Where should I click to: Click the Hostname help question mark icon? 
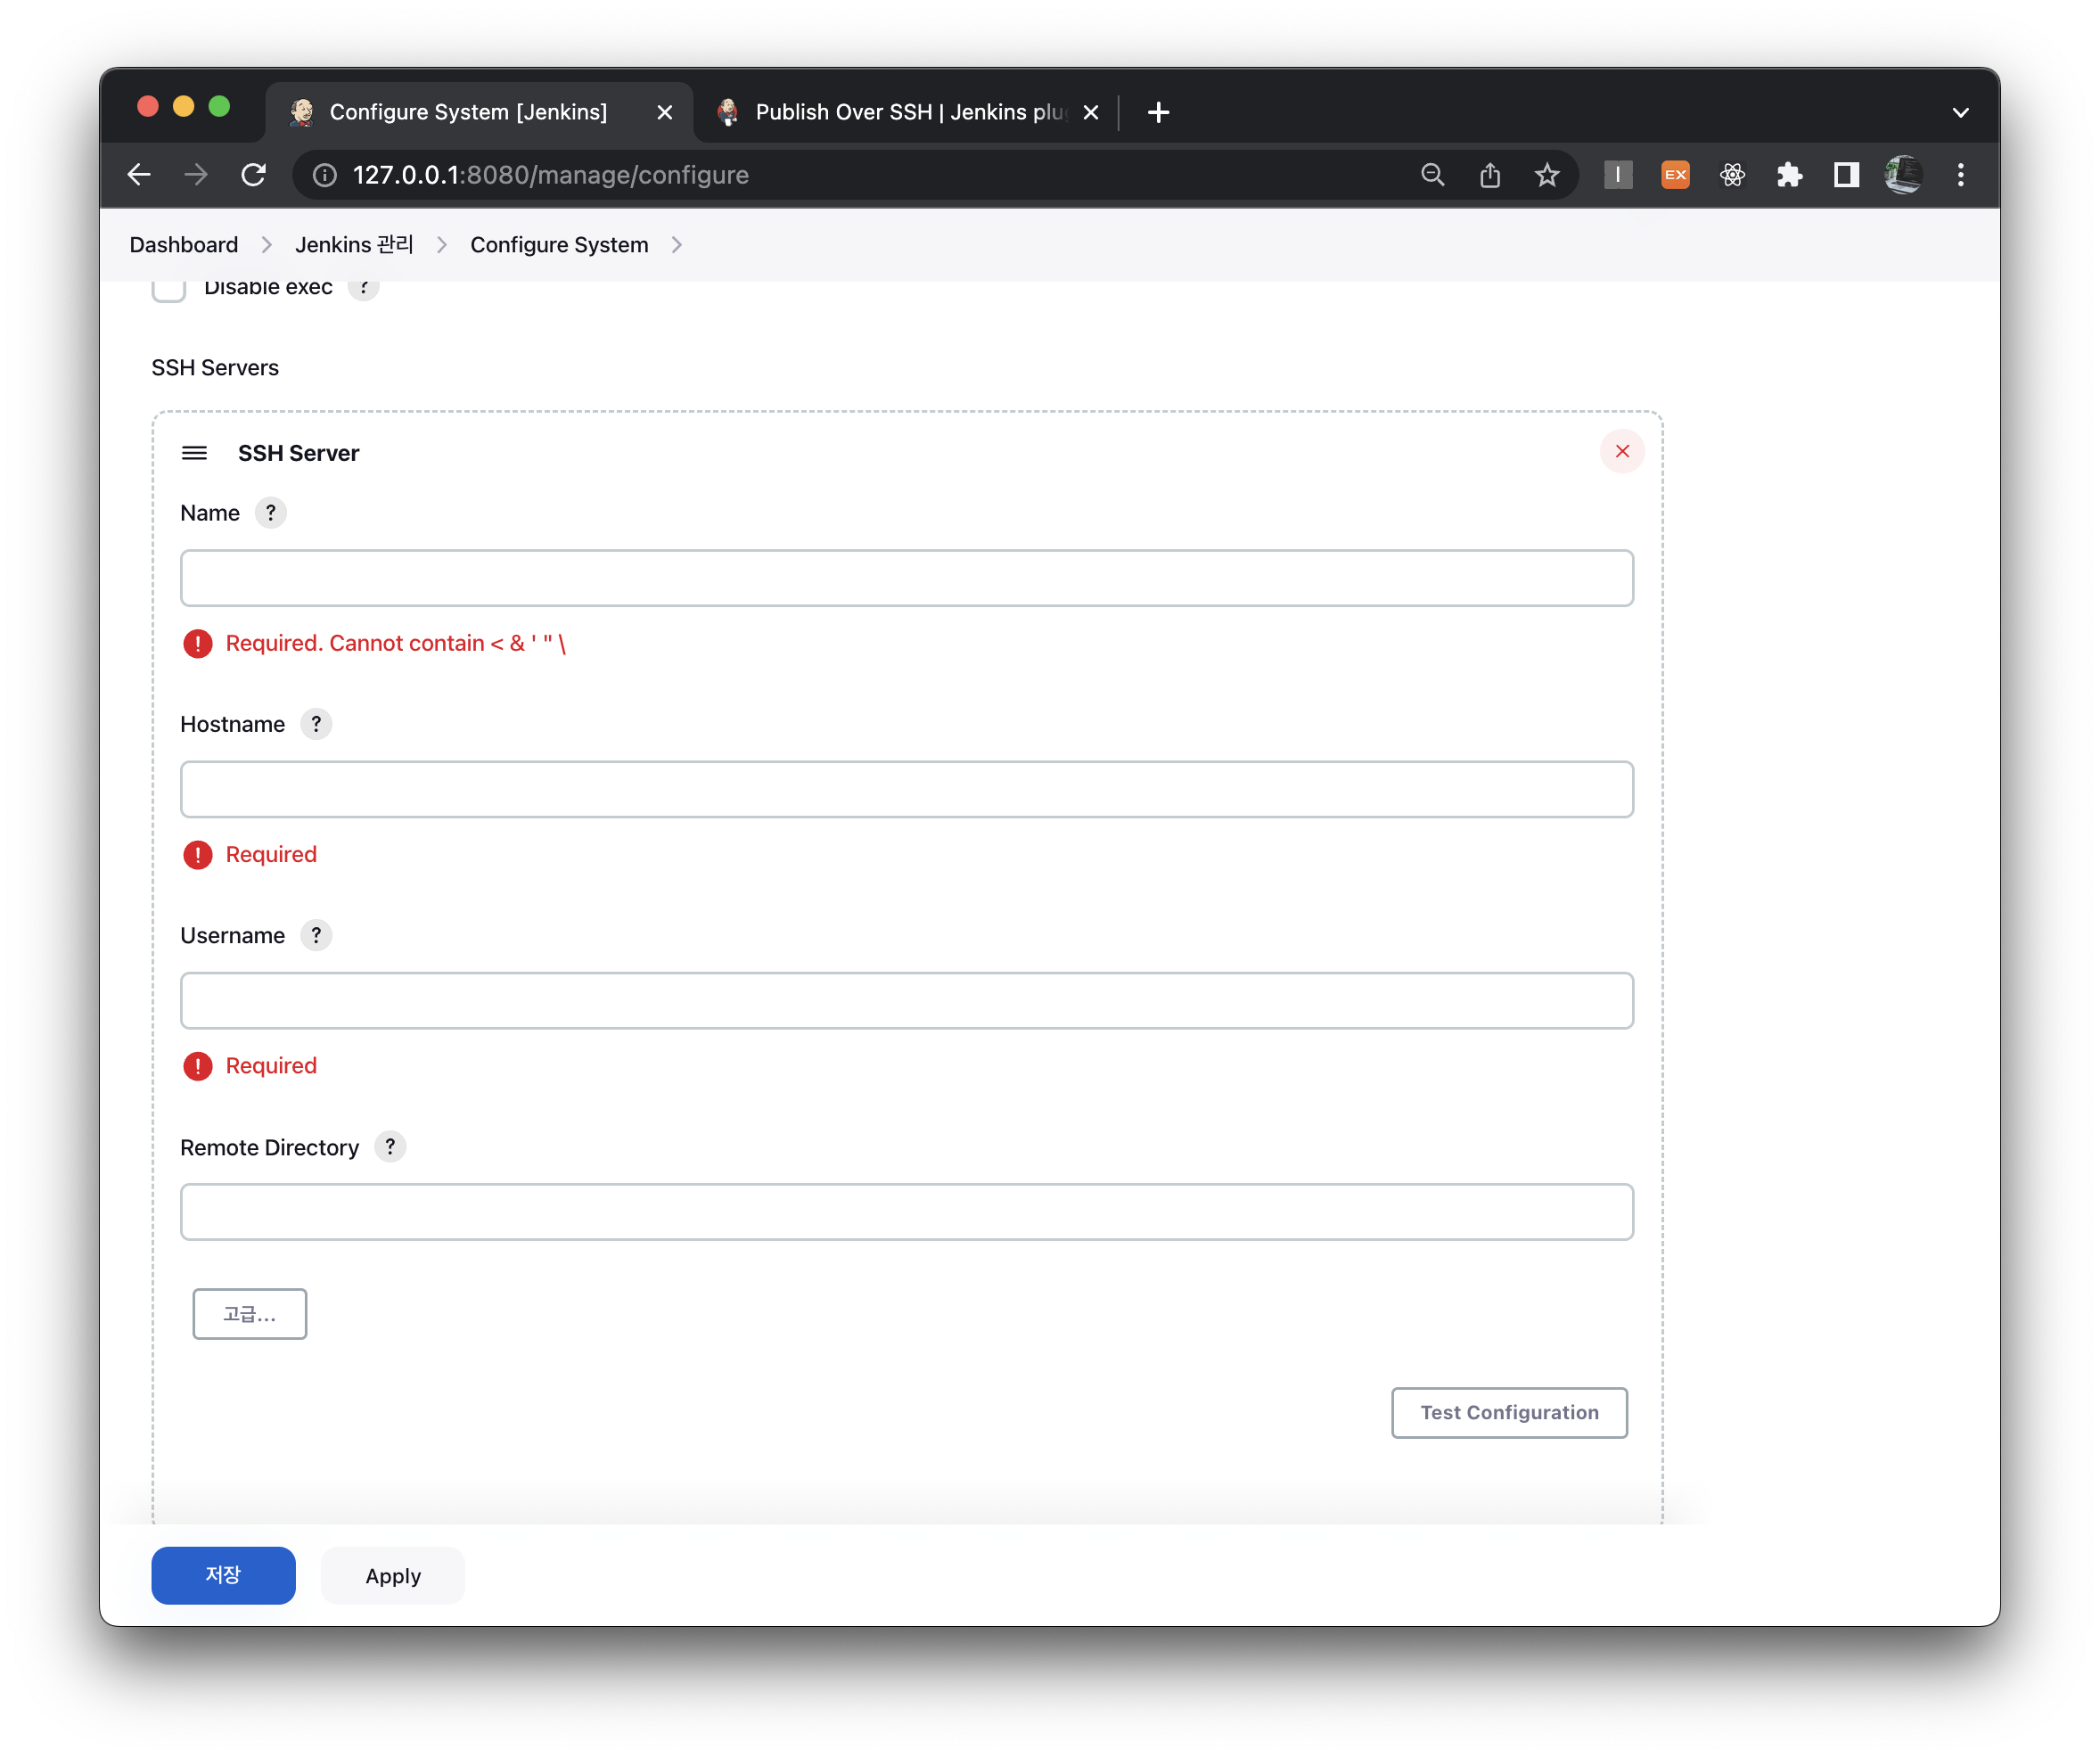[x=316, y=724]
